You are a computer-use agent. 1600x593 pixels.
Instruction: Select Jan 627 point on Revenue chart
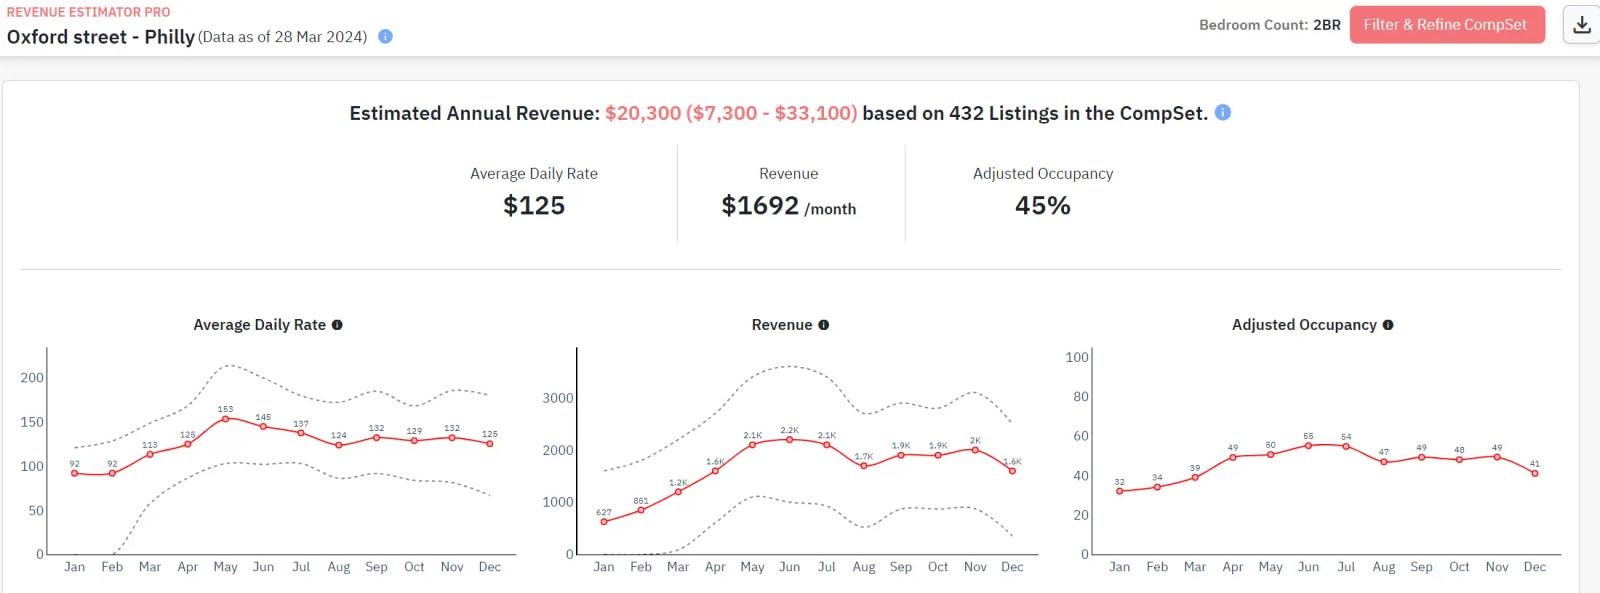[x=604, y=522]
